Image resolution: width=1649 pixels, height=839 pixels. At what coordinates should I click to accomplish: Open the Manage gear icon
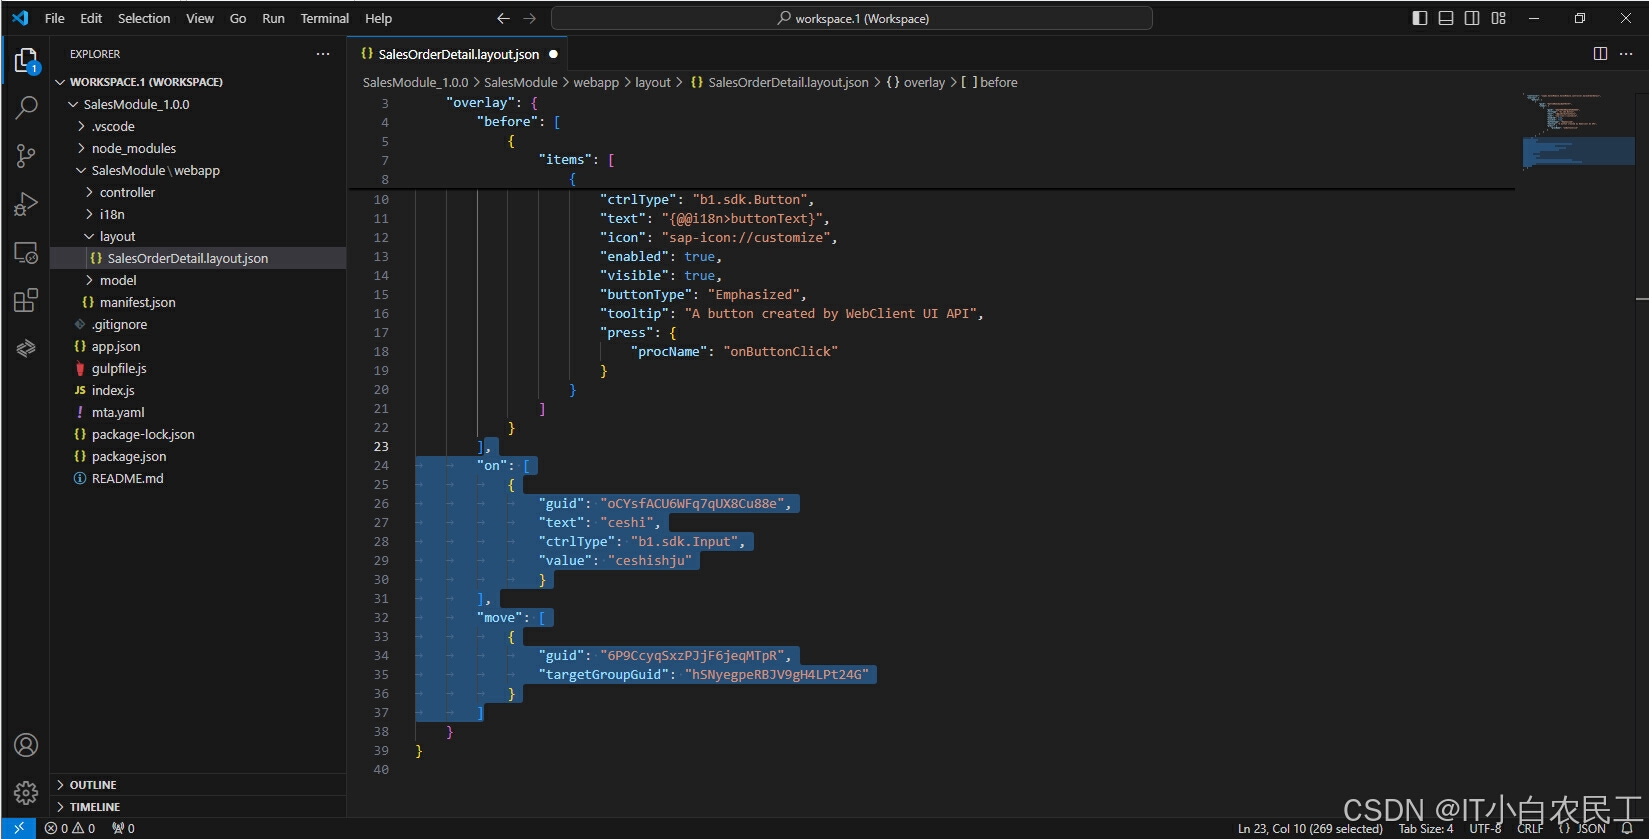pyautogui.click(x=26, y=793)
